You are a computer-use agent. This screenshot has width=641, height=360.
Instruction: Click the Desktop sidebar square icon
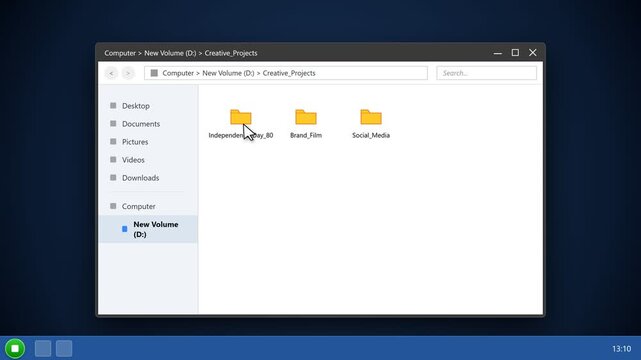113,105
